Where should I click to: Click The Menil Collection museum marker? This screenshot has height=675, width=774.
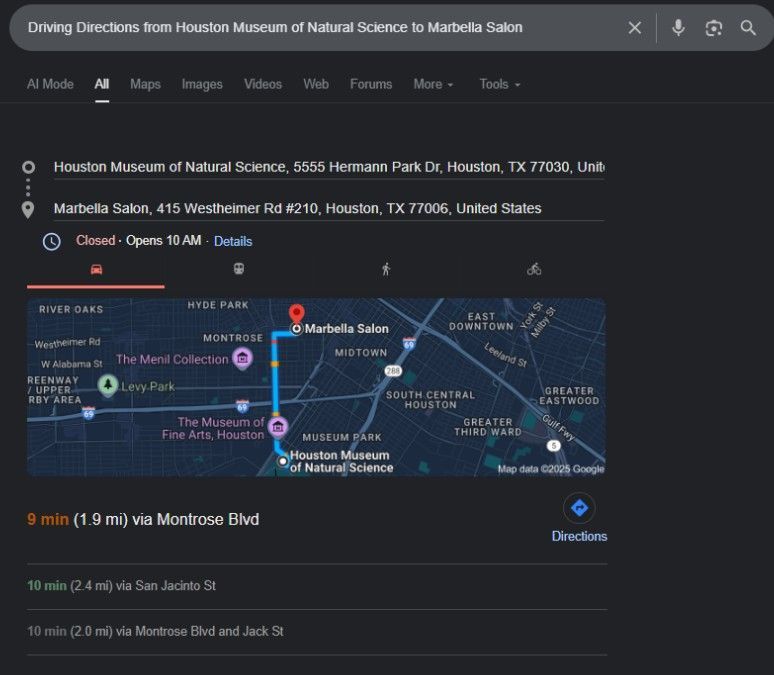[x=242, y=357]
